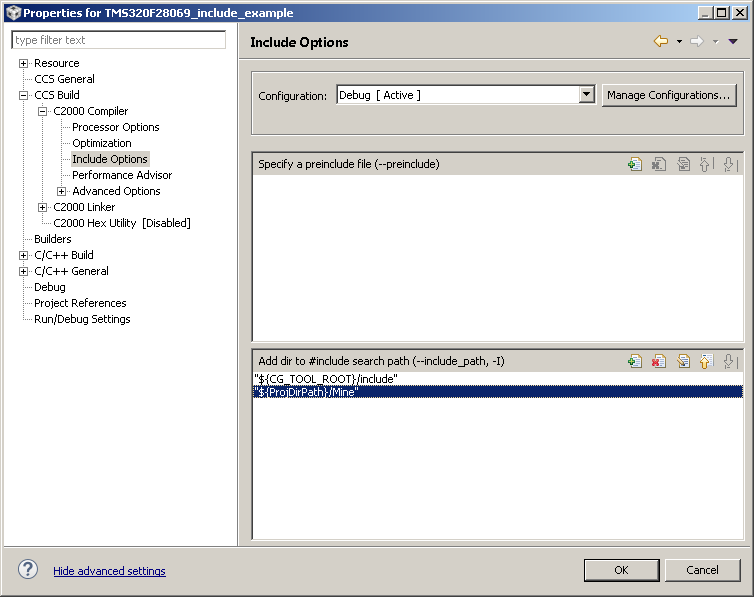
Task: Select the C/C++ General tree label
Action: (x=71, y=271)
